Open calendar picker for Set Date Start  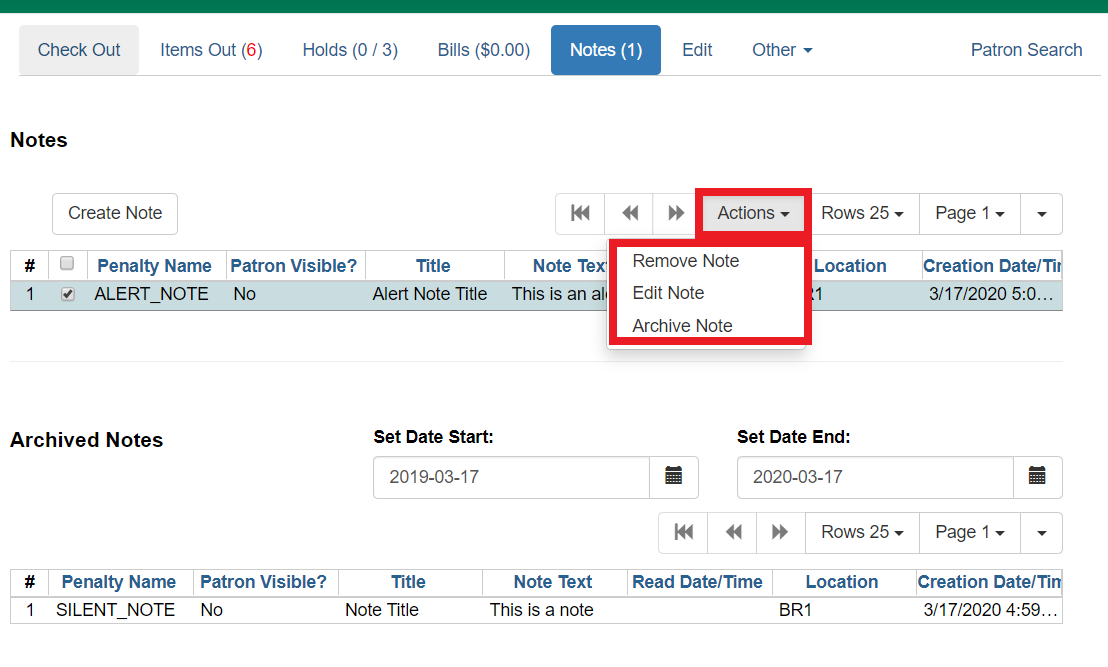tap(673, 477)
